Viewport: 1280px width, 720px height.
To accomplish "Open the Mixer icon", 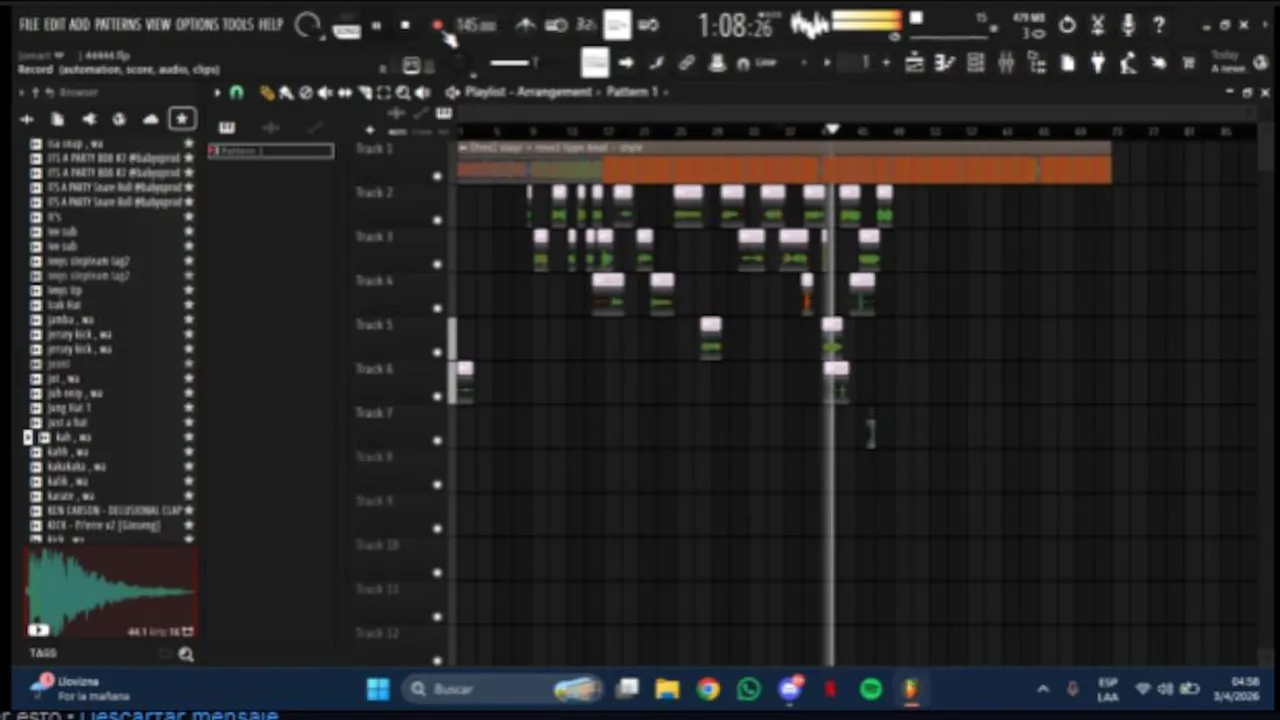I will [1006, 63].
